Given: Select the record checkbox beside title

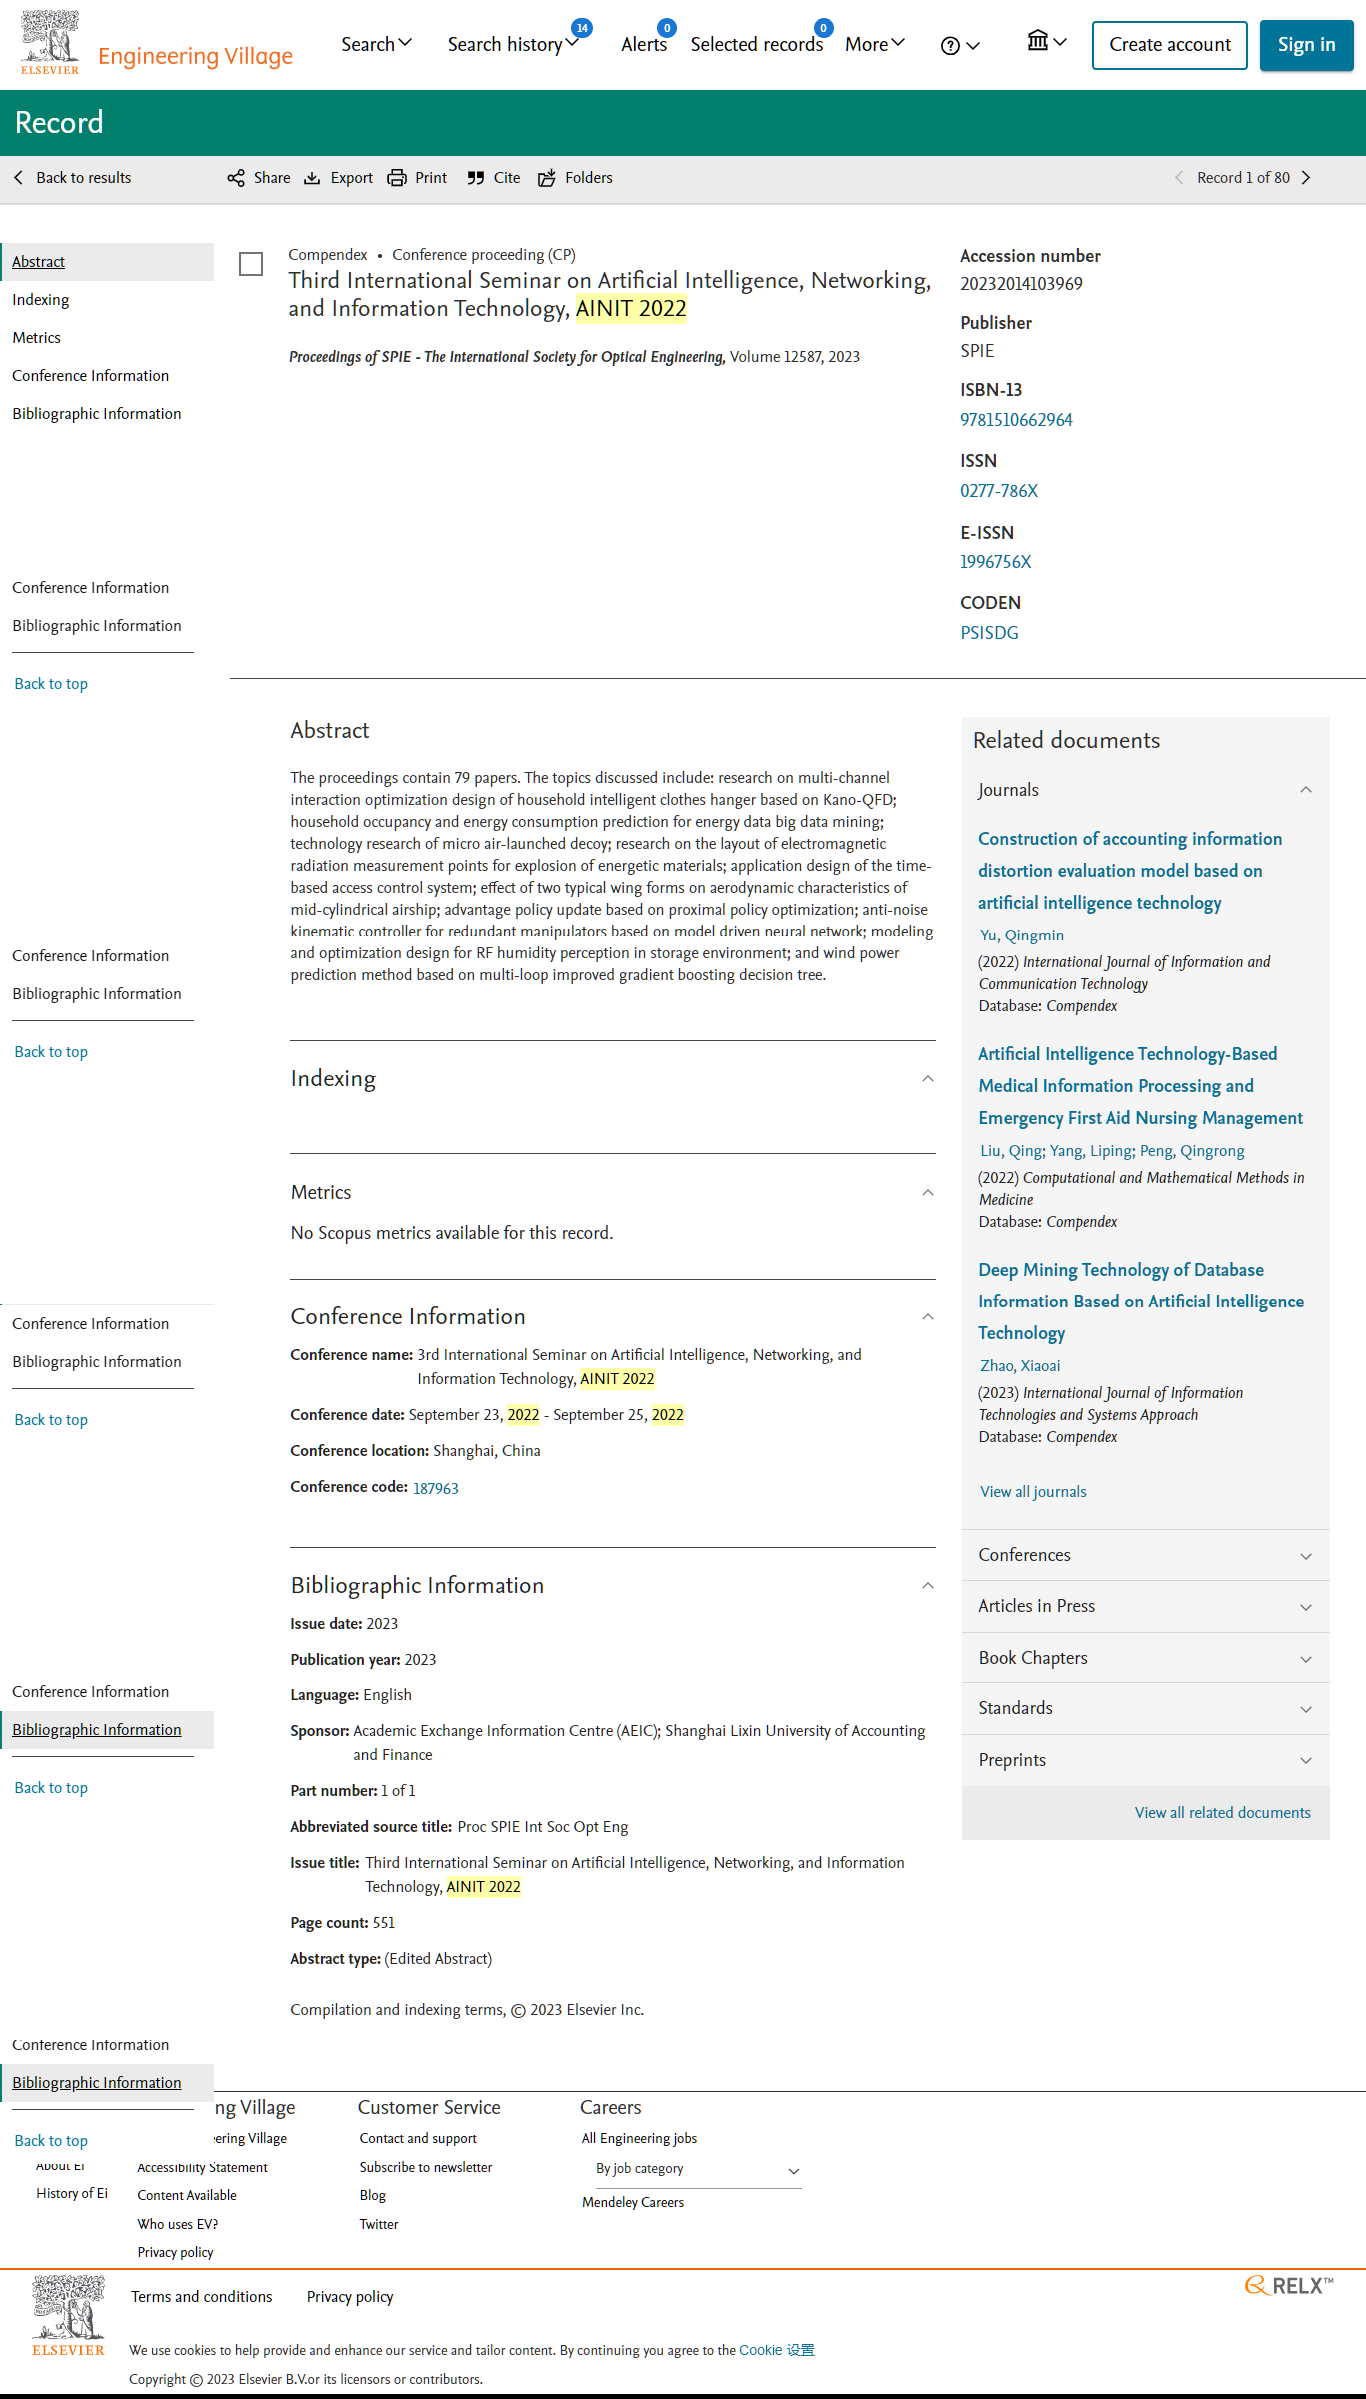Looking at the screenshot, I should pyautogui.click(x=251, y=264).
